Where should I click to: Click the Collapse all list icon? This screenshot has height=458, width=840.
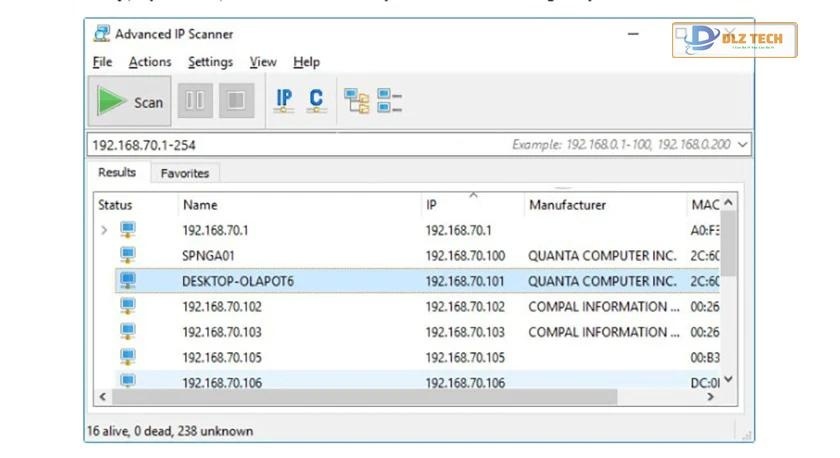(390, 101)
